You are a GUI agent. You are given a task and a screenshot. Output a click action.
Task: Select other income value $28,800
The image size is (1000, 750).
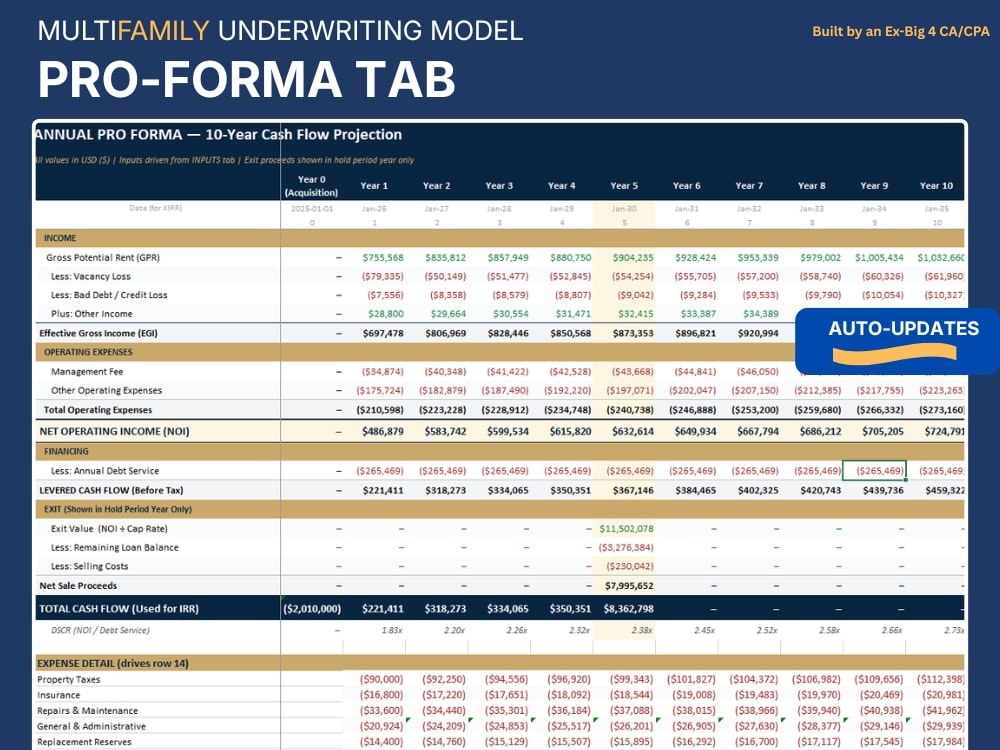click(386, 314)
